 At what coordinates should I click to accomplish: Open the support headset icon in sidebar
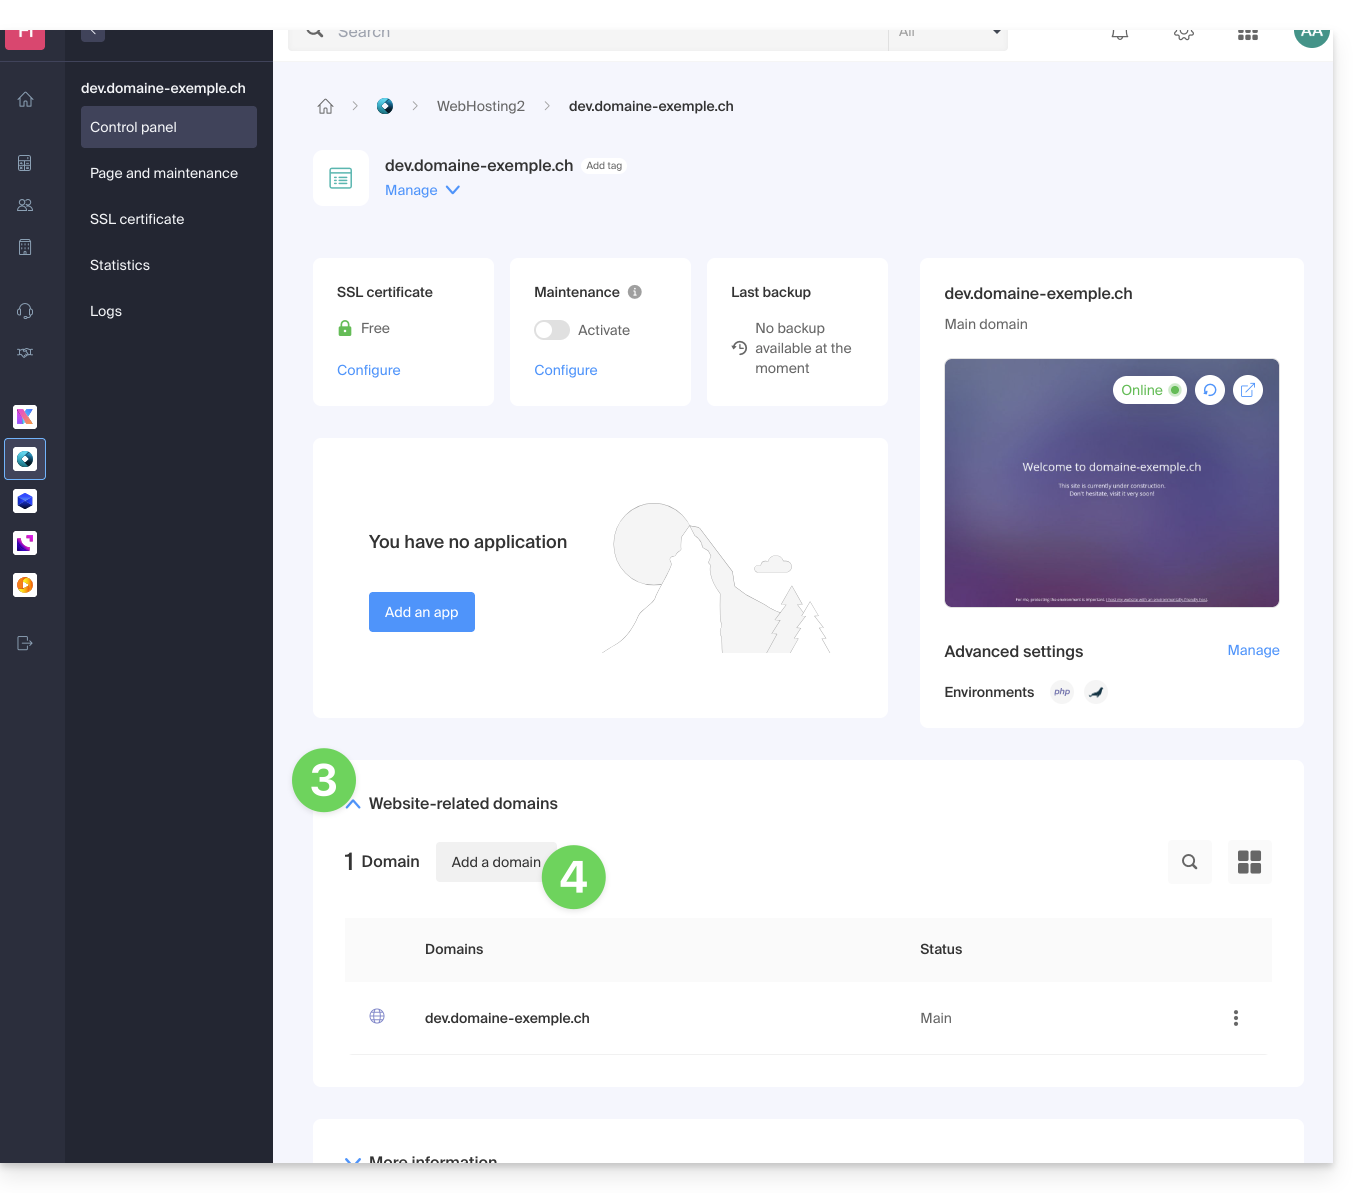[26, 311]
